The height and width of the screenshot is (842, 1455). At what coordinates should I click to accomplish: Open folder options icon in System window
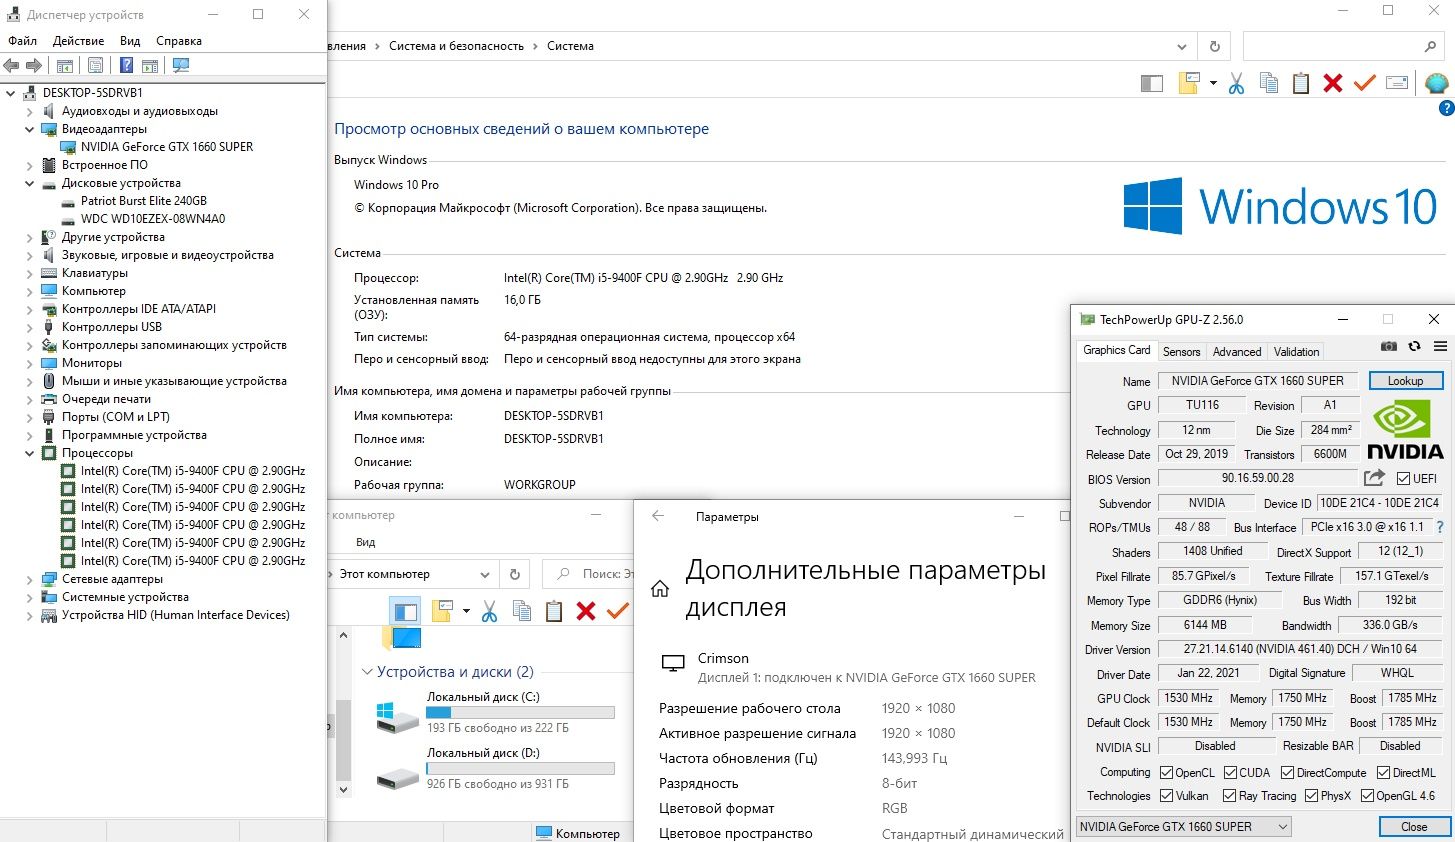click(1189, 83)
